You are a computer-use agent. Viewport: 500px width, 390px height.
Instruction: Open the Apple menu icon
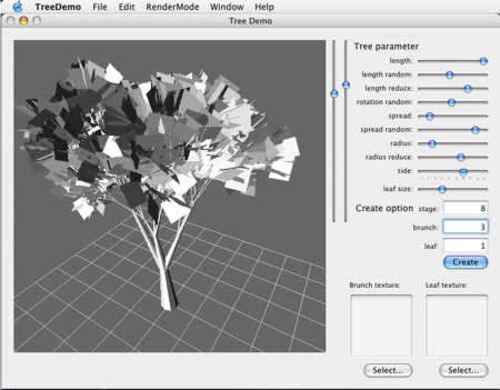(17, 6)
